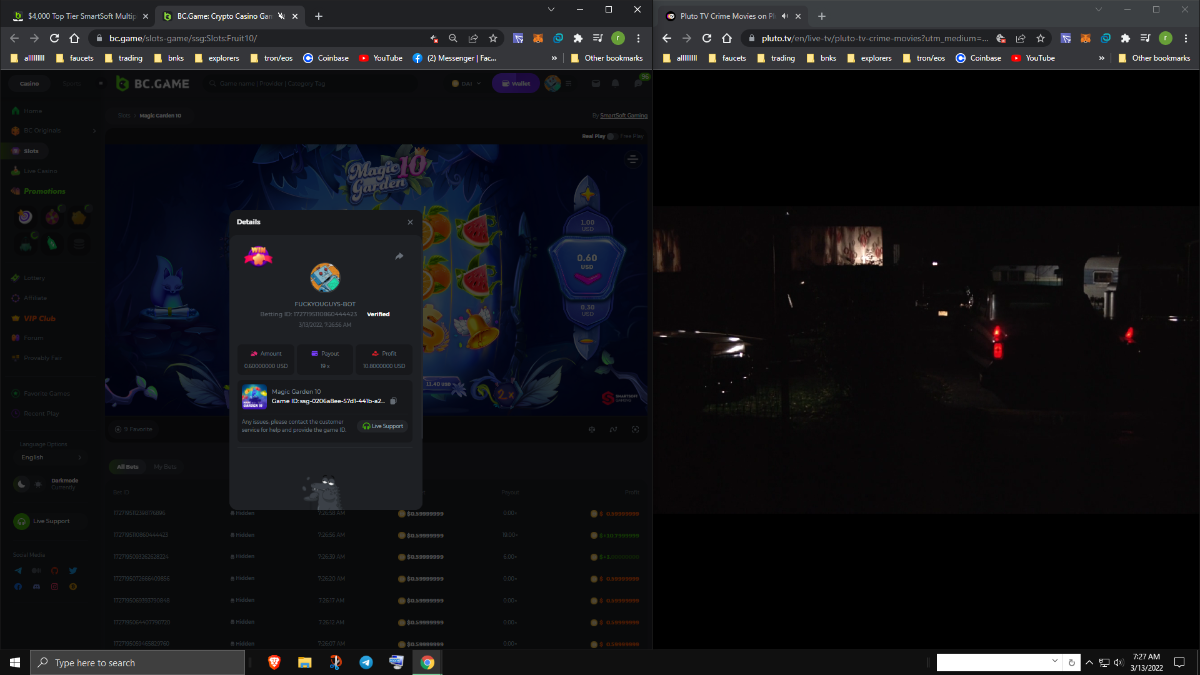Expand hidden bookmarks overflow chevron
Image resolution: width=1200 pixels, height=675 pixels.
pyautogui.click(x=554, y=58)
